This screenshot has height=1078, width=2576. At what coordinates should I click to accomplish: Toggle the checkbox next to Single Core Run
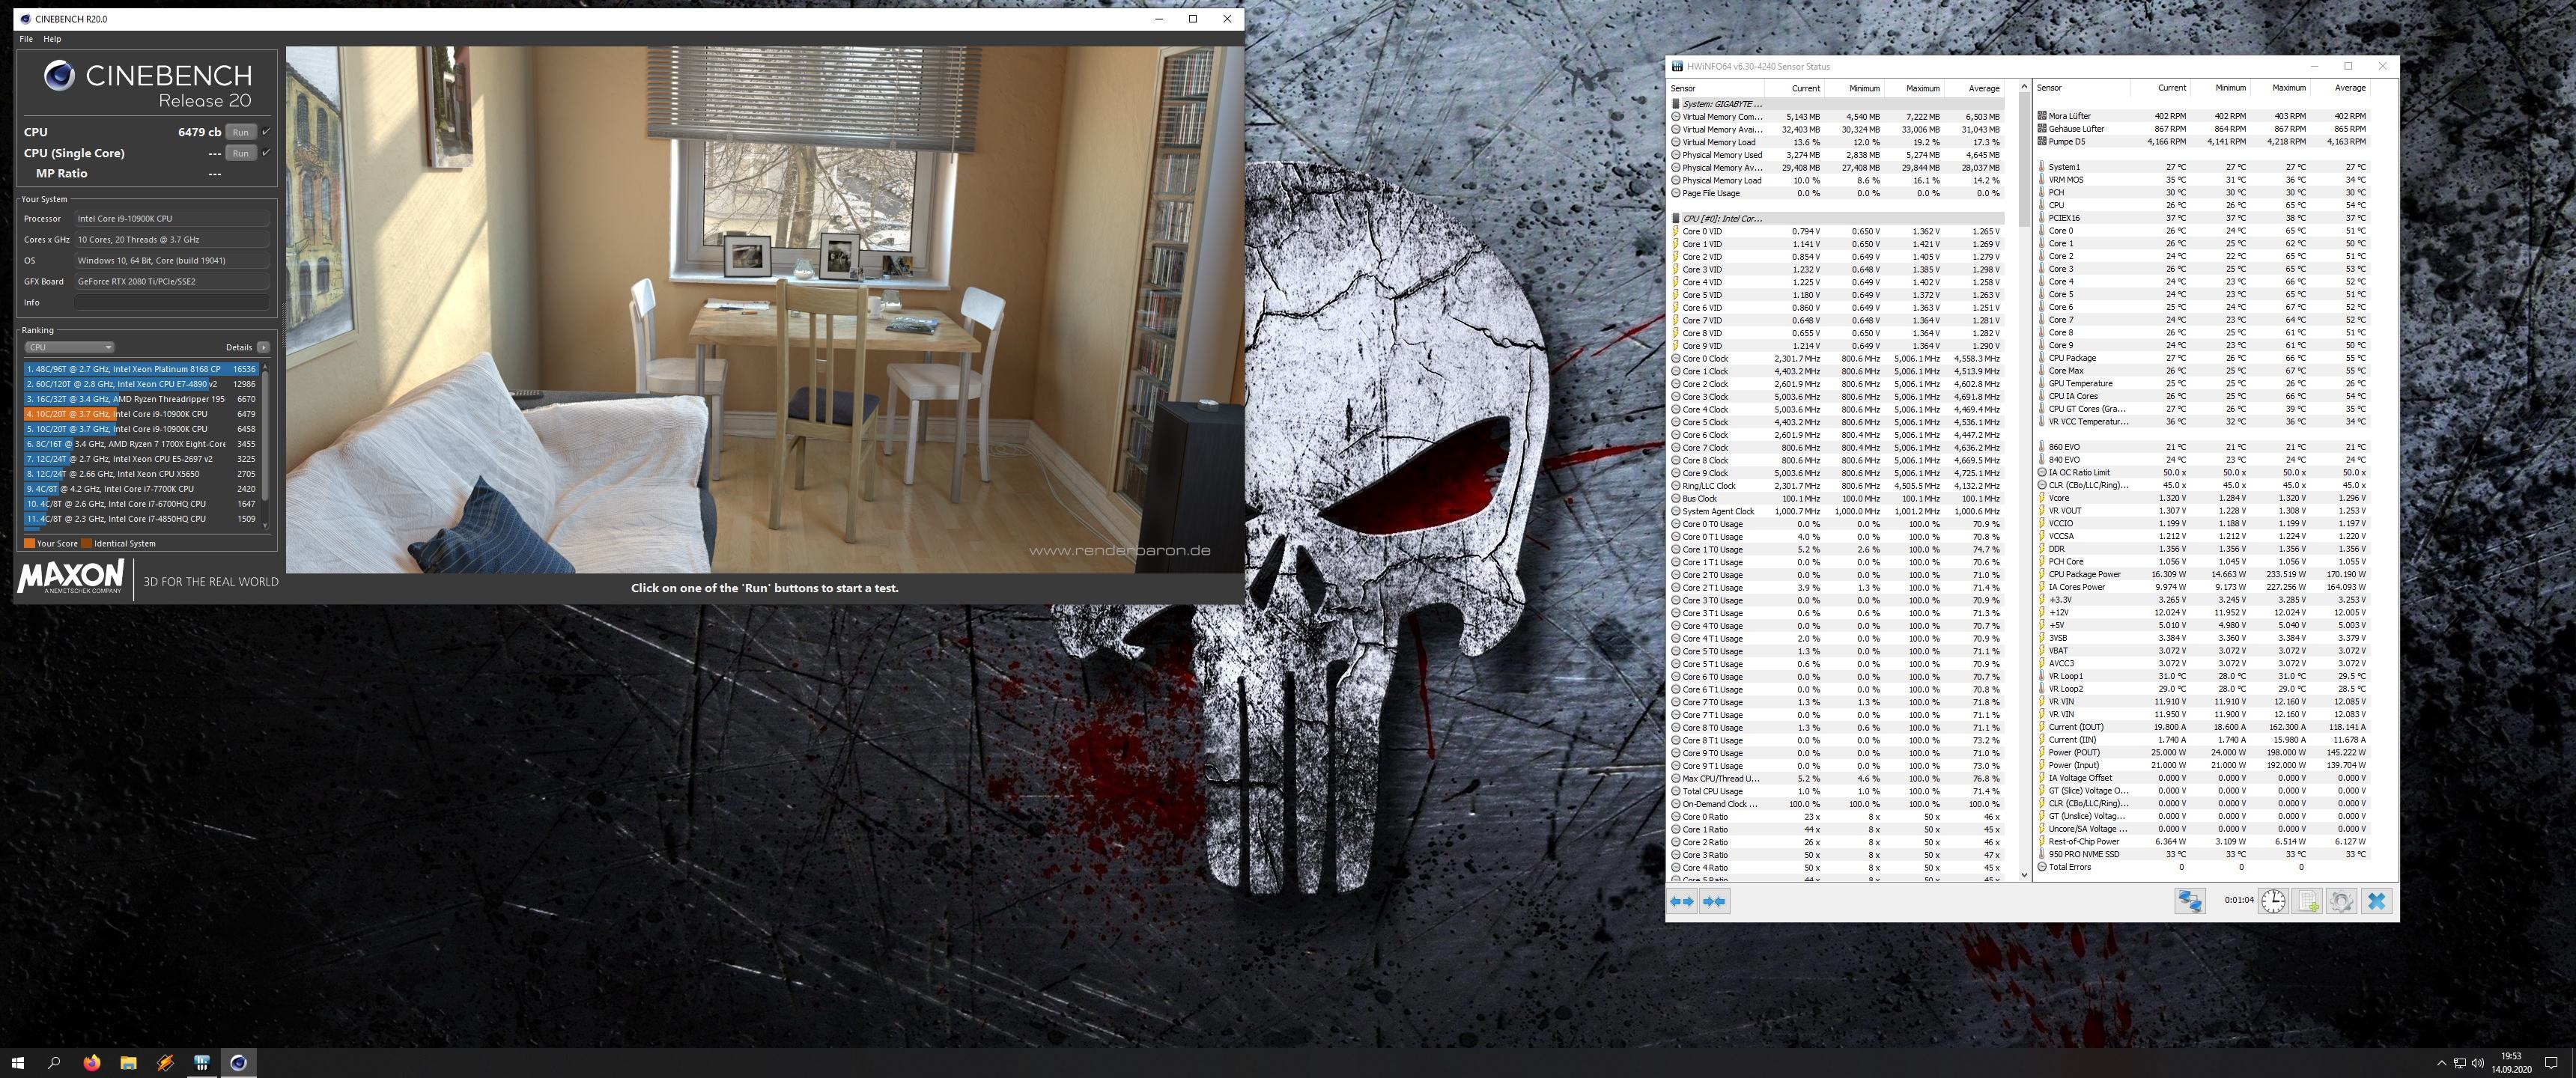tap(266, 152)
